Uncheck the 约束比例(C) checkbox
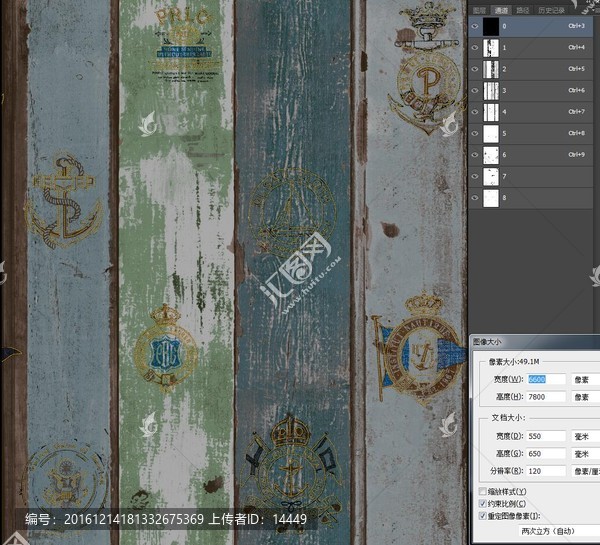 click(483, 503)
